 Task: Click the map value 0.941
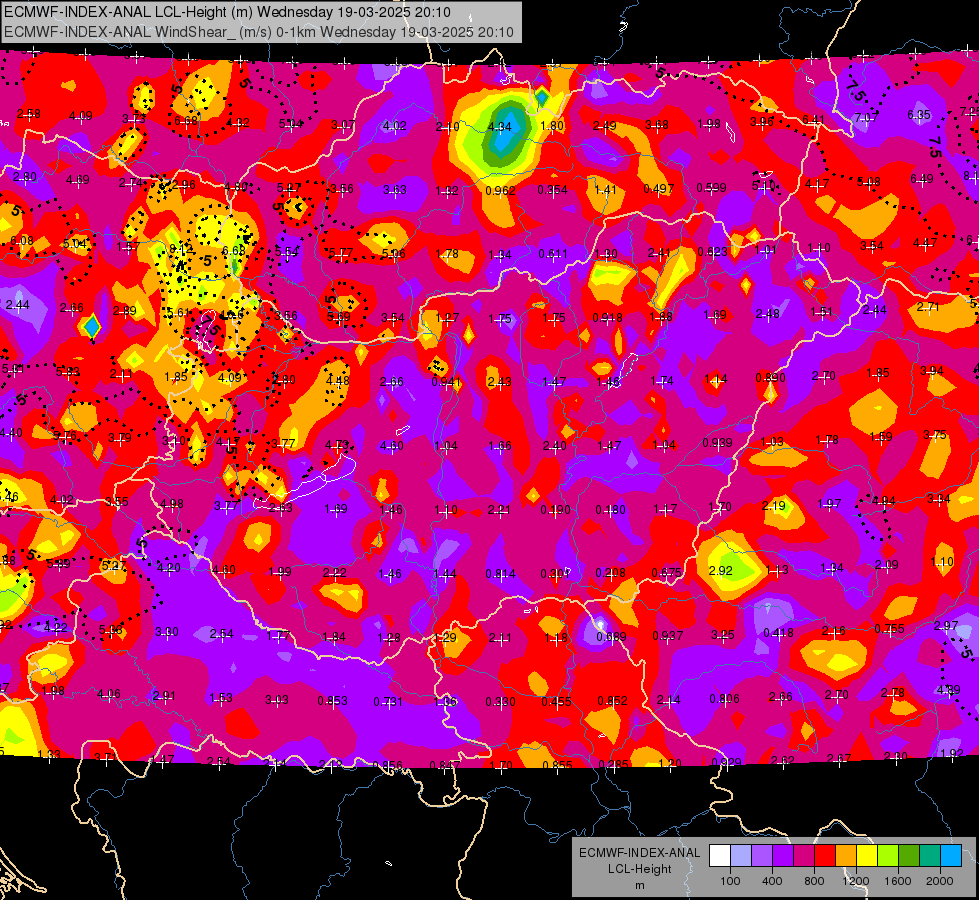point(446,382)
